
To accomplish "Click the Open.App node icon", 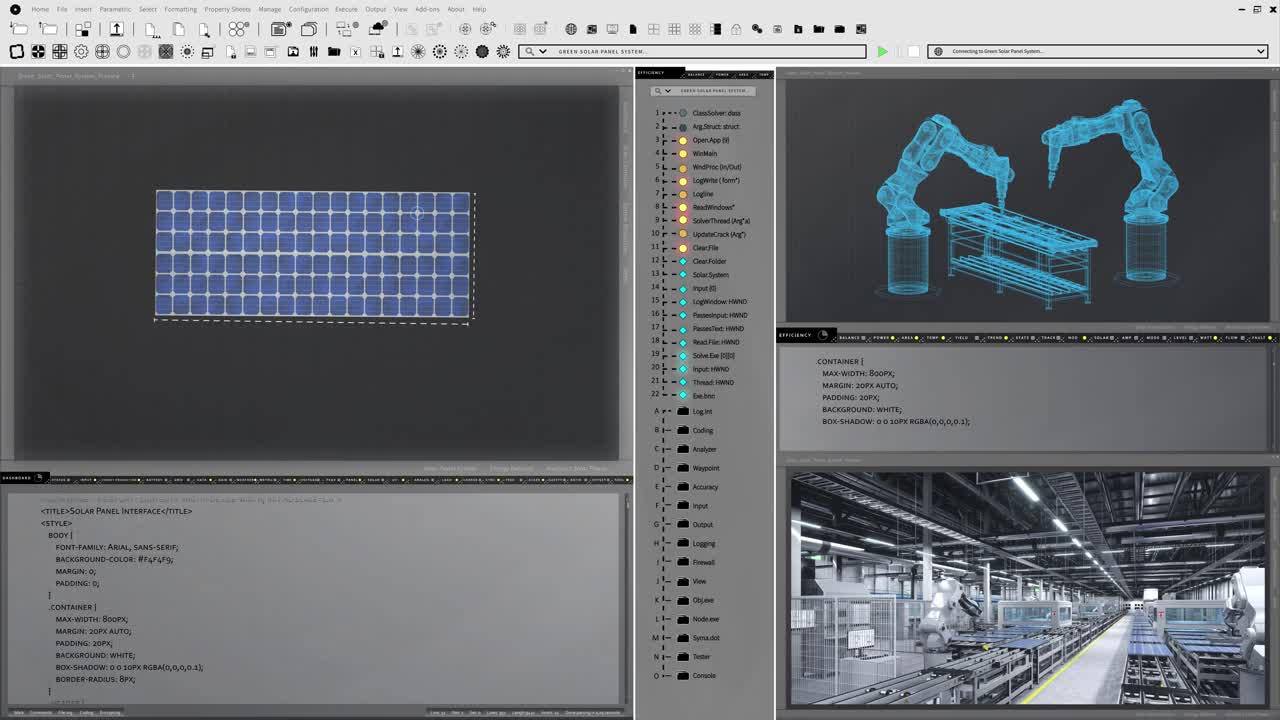I will 683,140.
